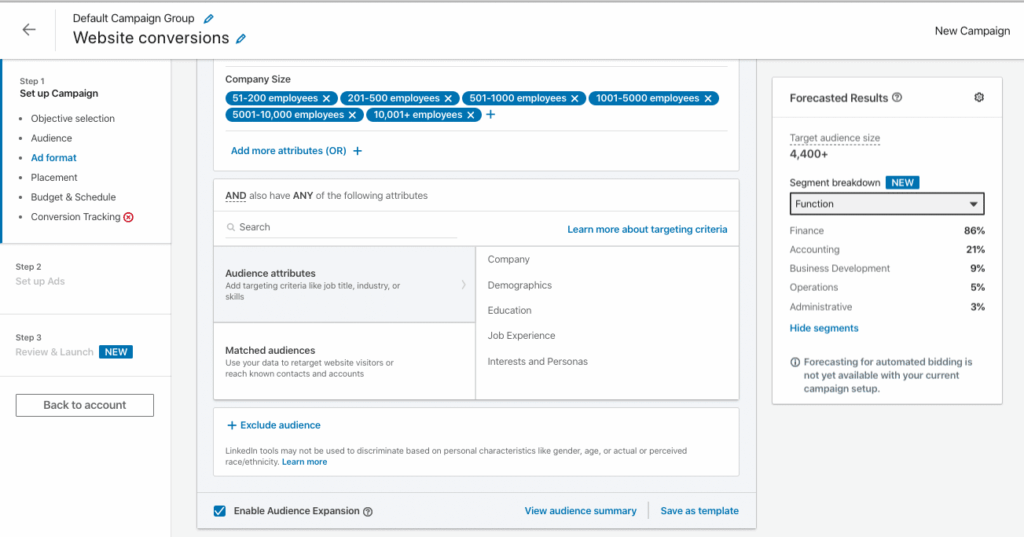Click pencil icon beside Website conversions

[x=241, y=39]
